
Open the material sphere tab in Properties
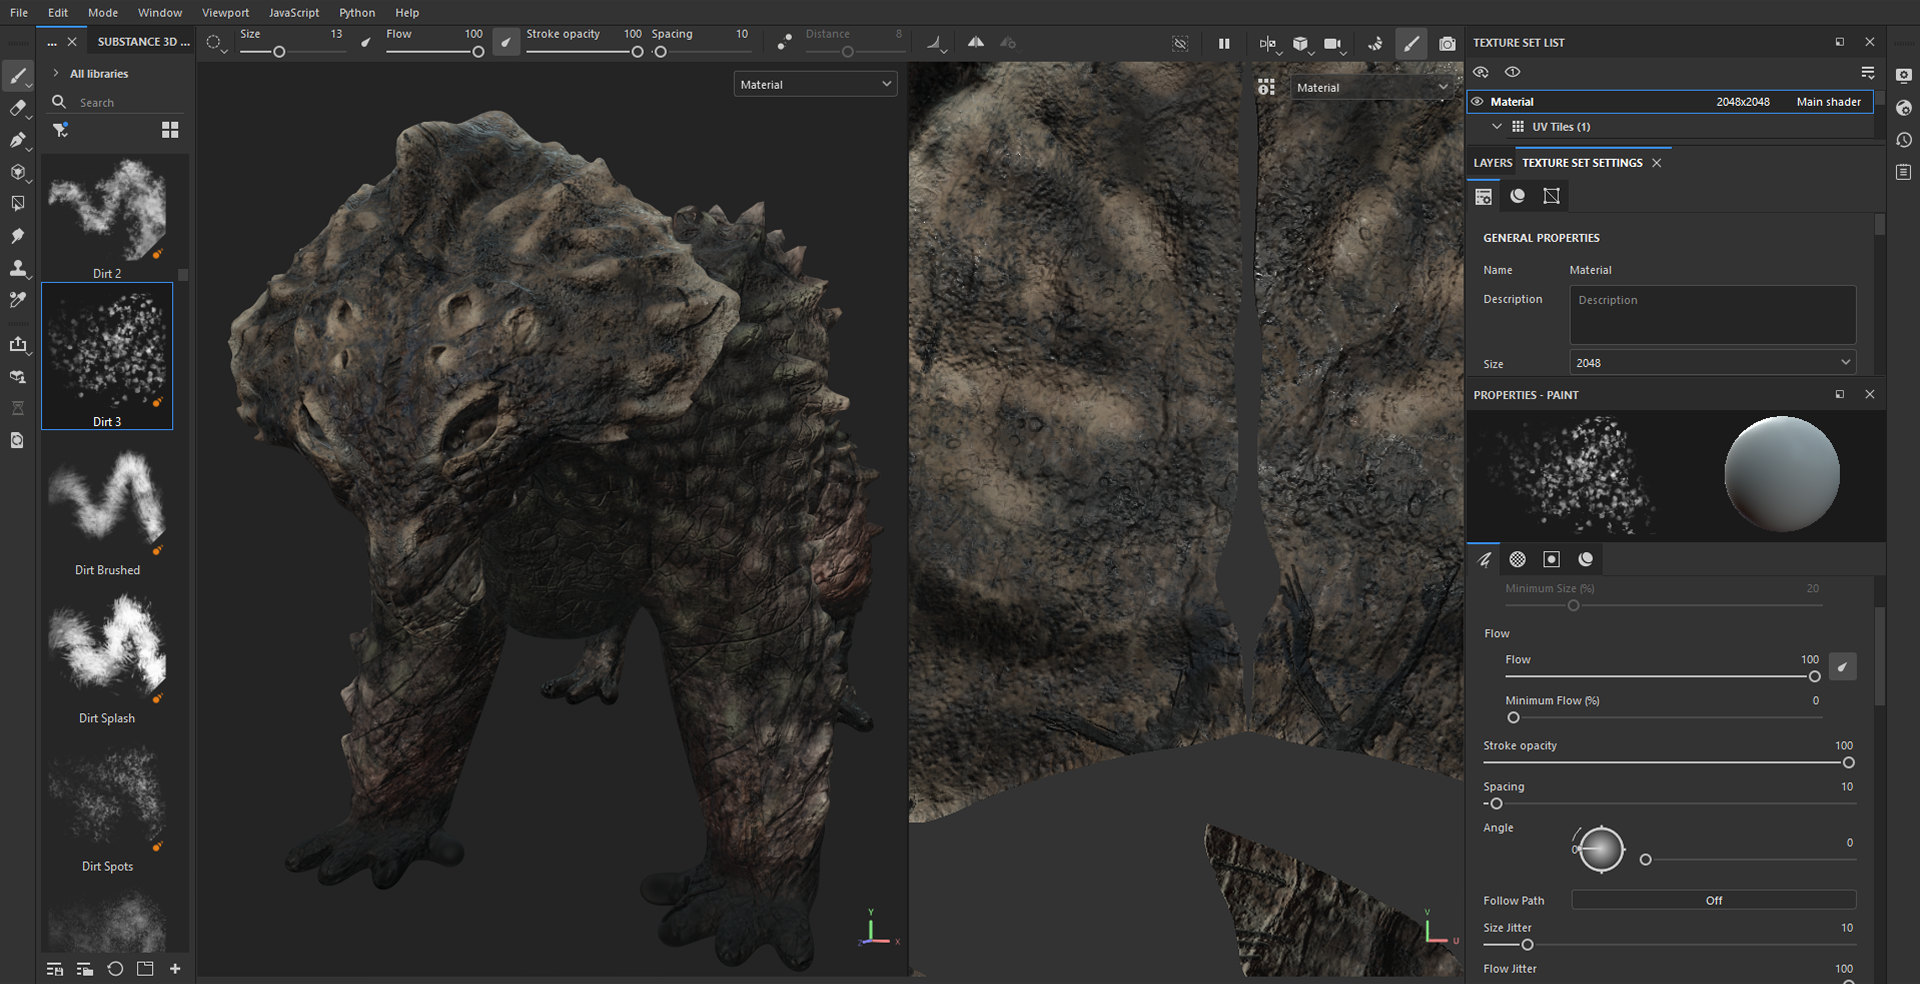tap(1586, 559)
